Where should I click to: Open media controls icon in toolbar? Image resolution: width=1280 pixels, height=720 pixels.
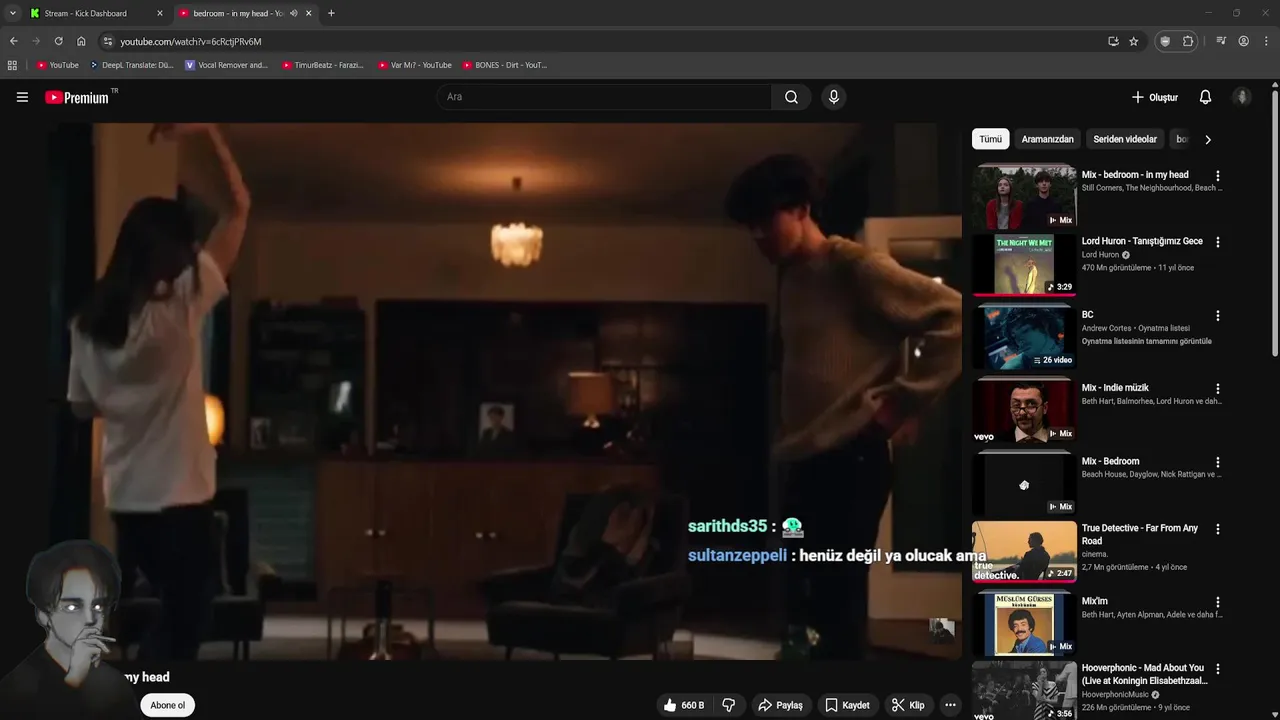[1221, 41]
